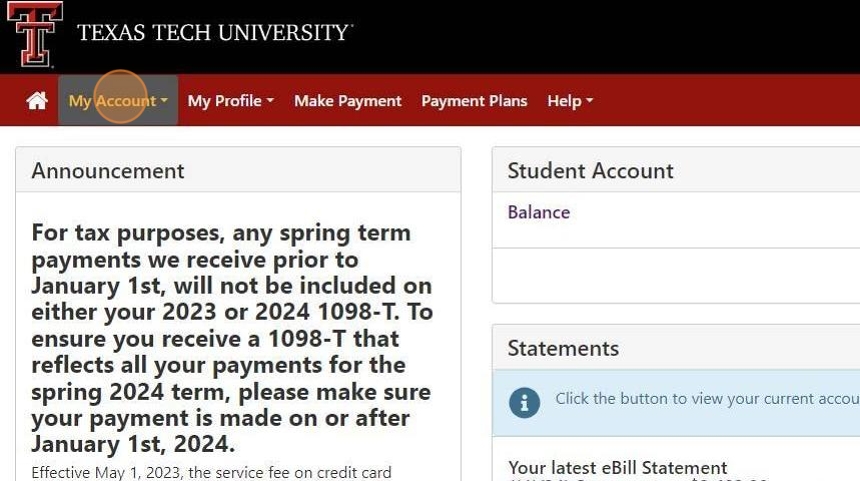Click the Texas Tech Double T logo
Image resolution: width=860 pixels, height=481 pixels.
pos(35,33)
